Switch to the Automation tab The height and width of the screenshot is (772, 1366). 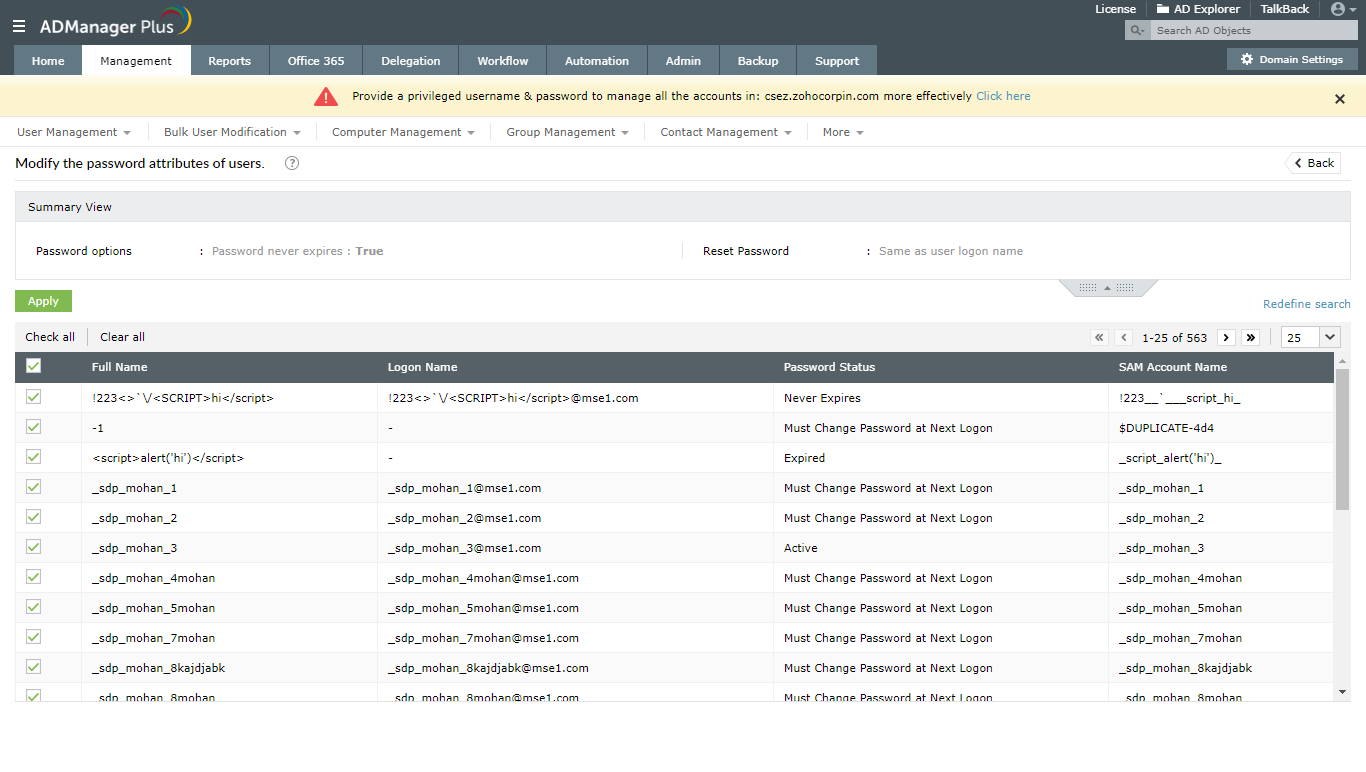[x=597, y=61]
